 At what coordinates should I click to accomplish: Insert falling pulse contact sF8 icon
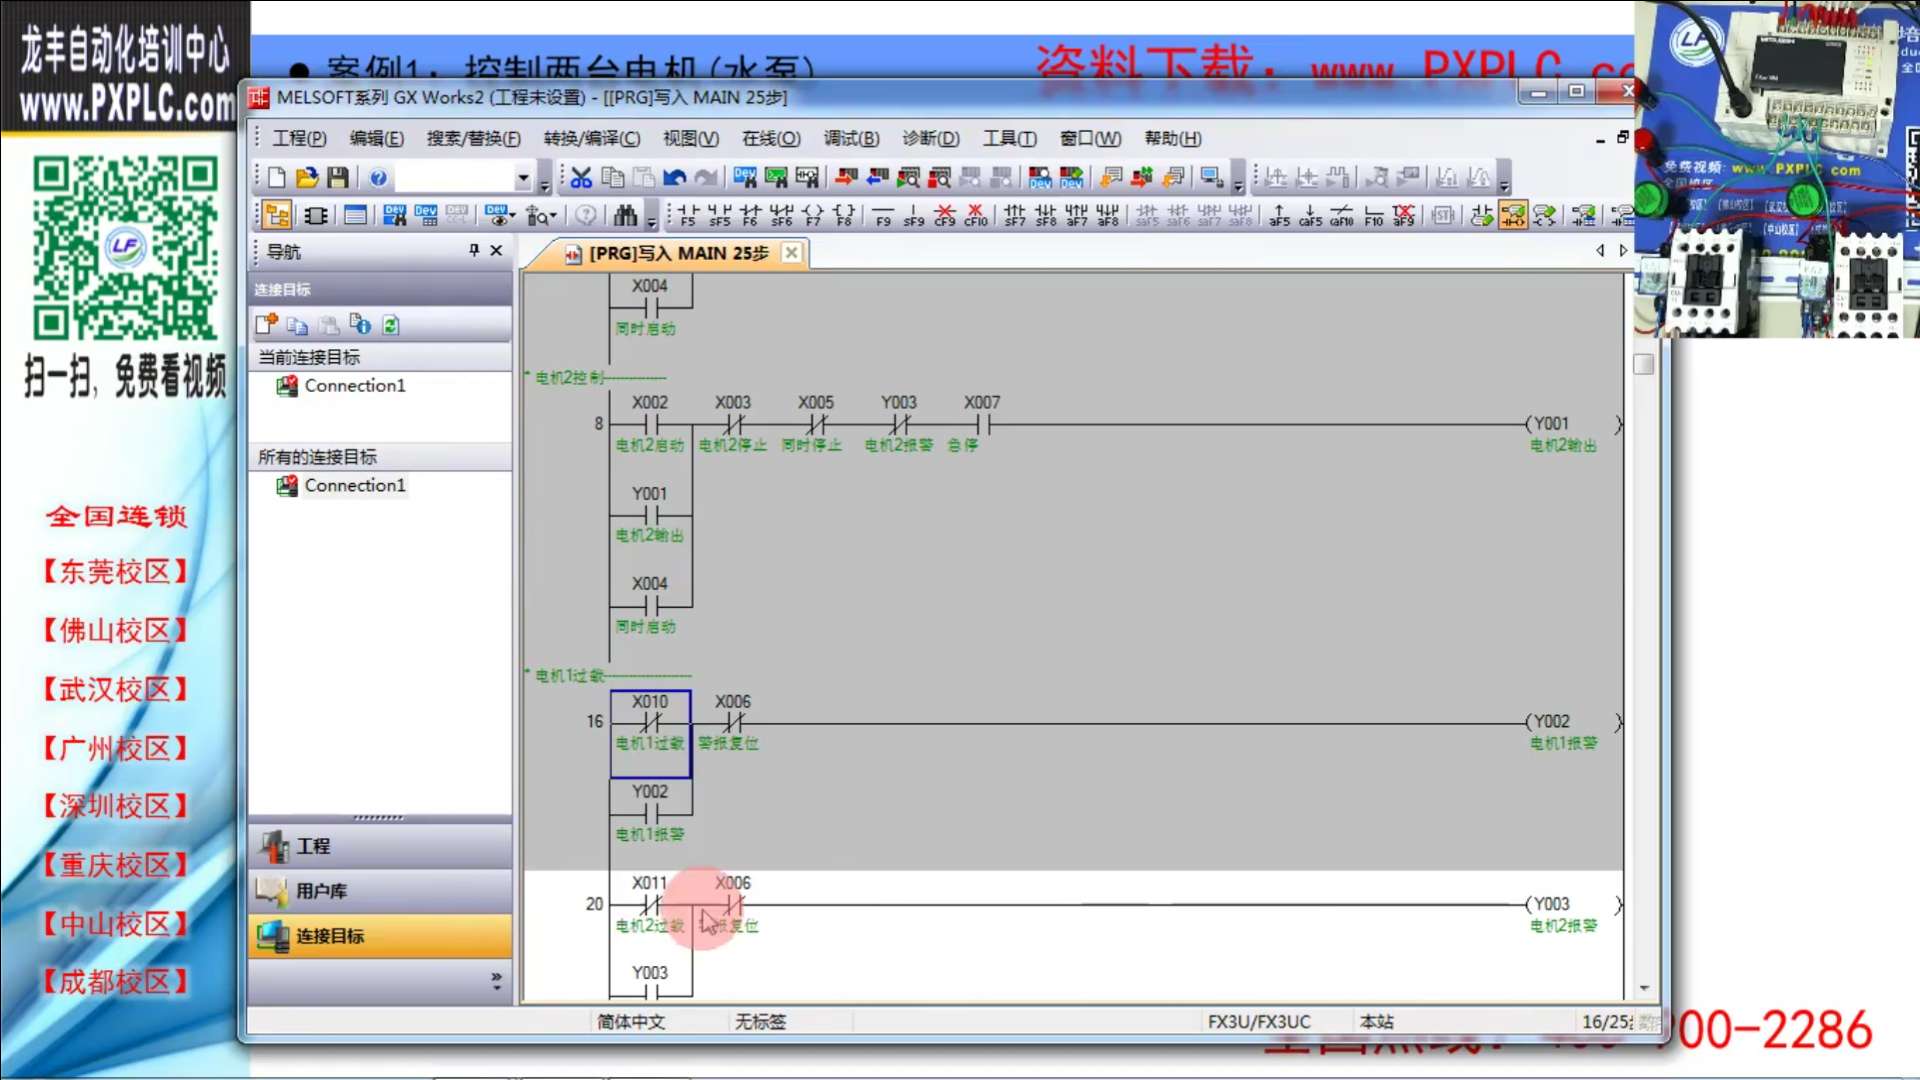[1045, 215]
